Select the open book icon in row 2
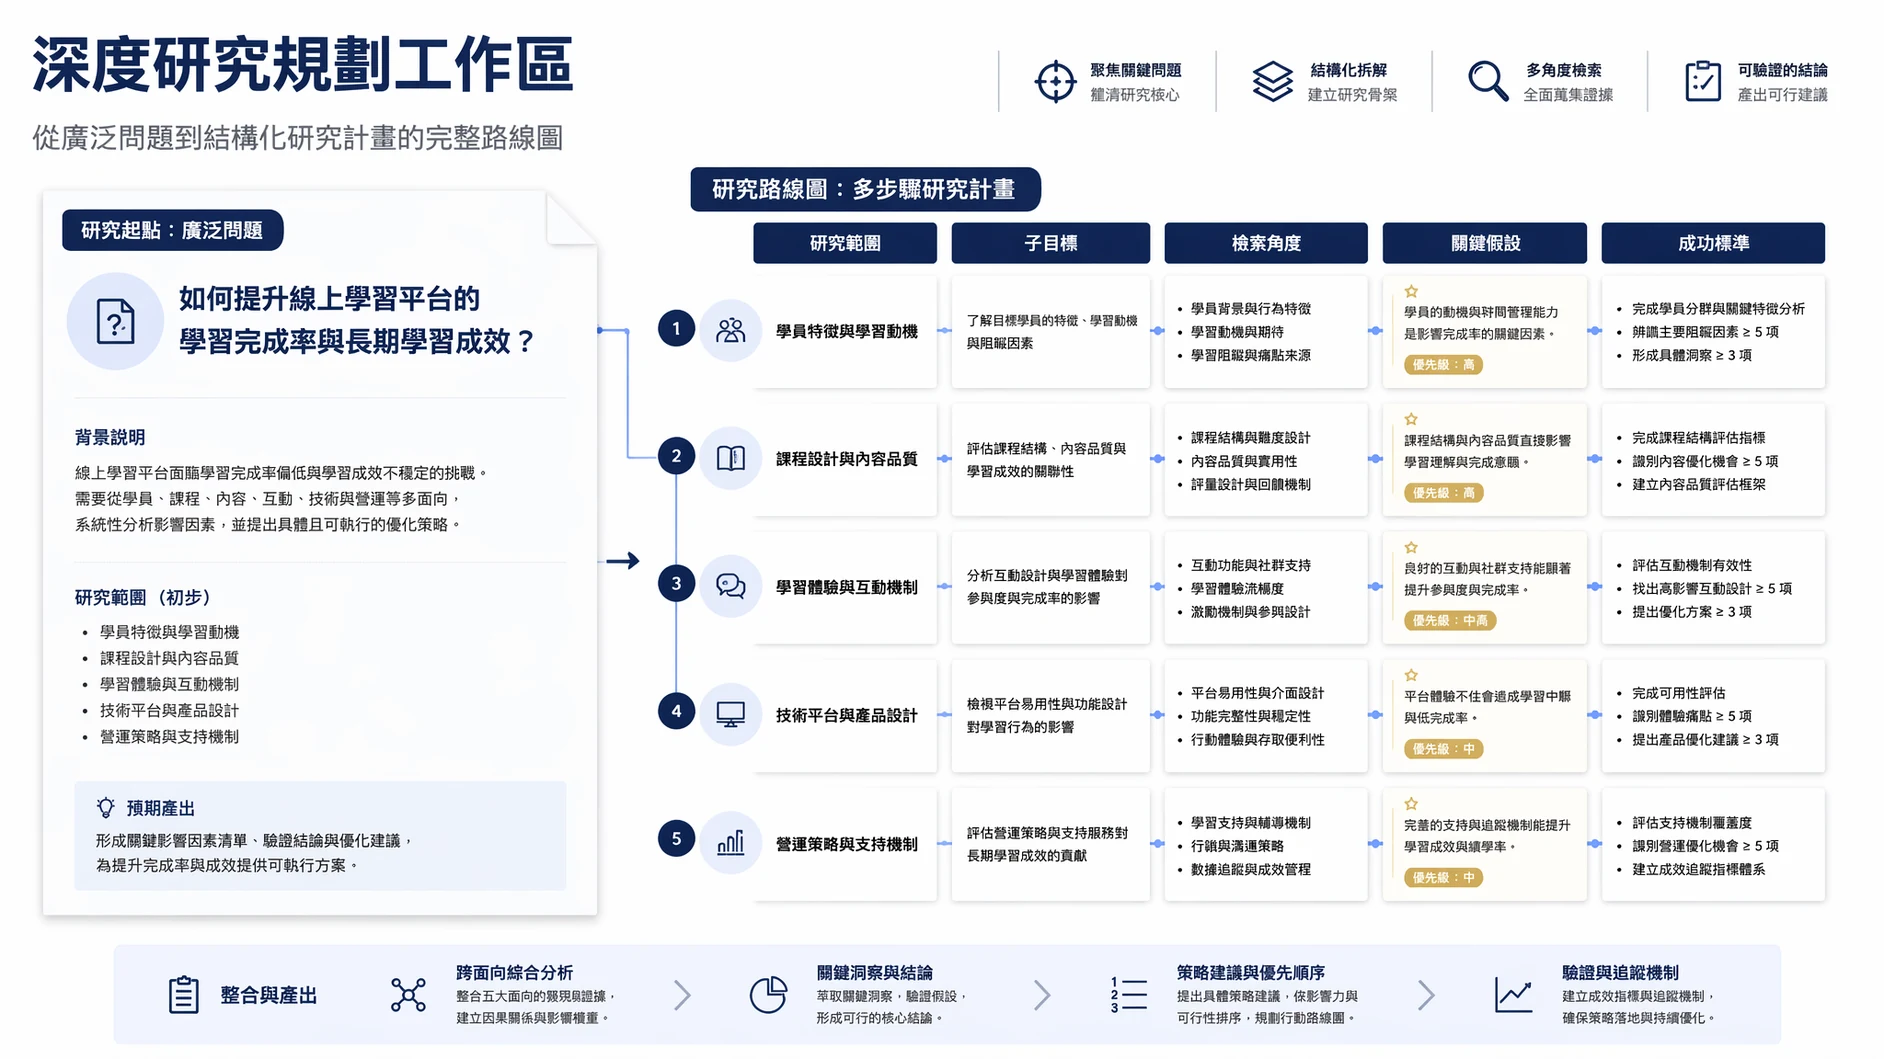The height and width of the screenshot is (1059, 1884). pyautogui.click(x=731, y=458)
